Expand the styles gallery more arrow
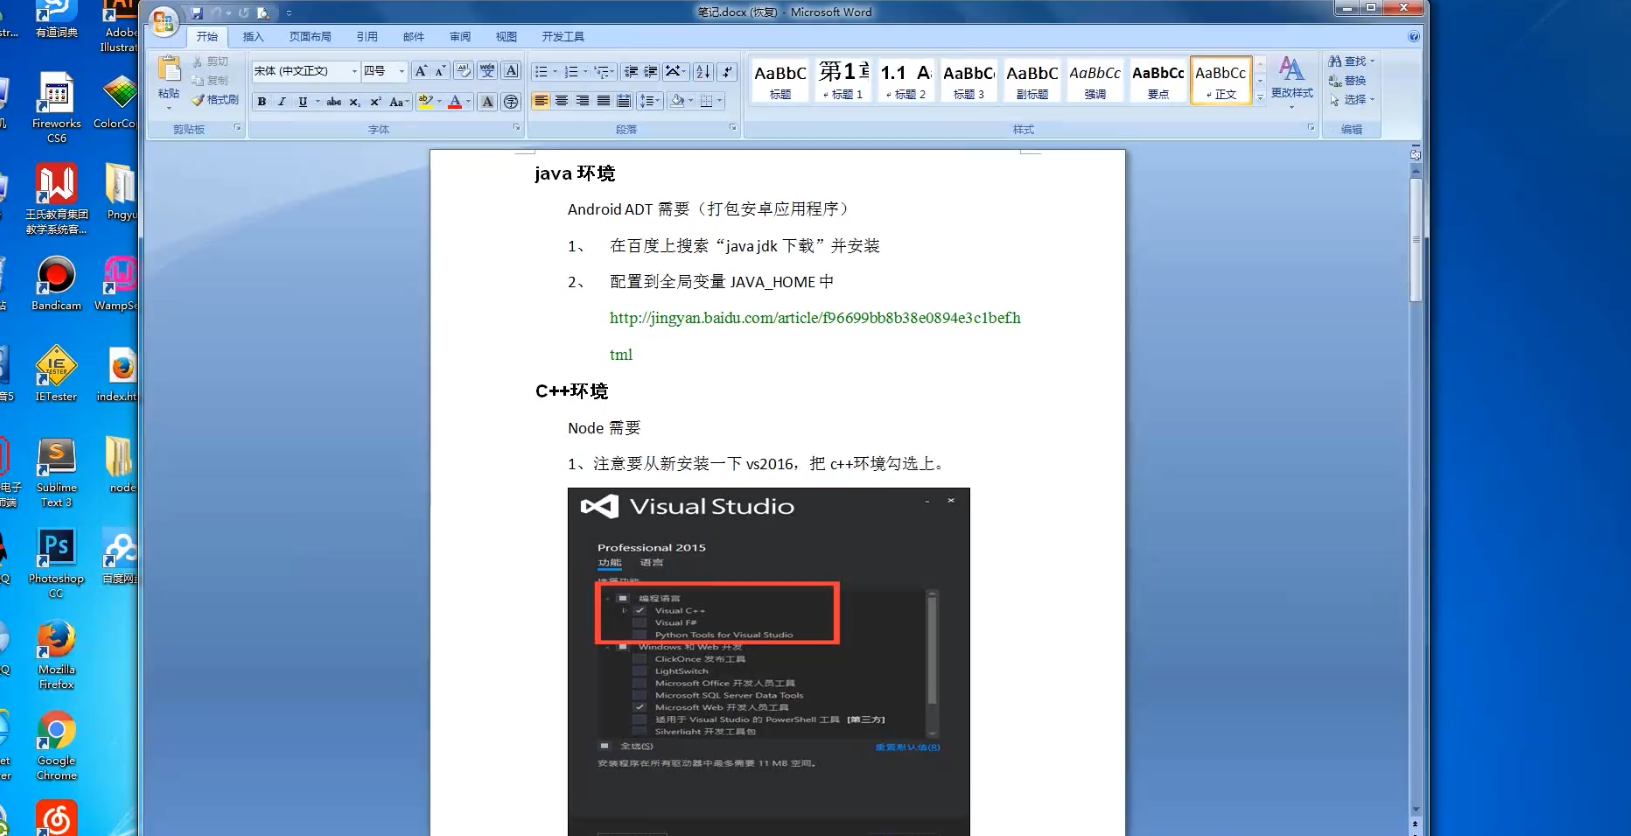 (1260, 97)
